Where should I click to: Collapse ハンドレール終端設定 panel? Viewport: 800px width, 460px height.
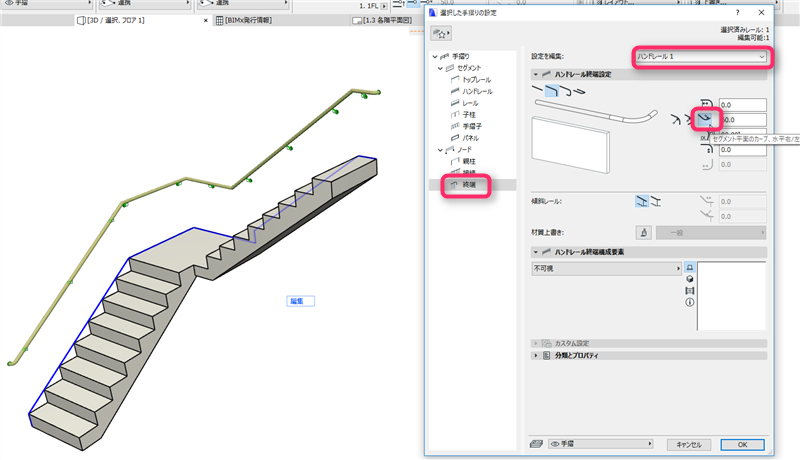536,74
